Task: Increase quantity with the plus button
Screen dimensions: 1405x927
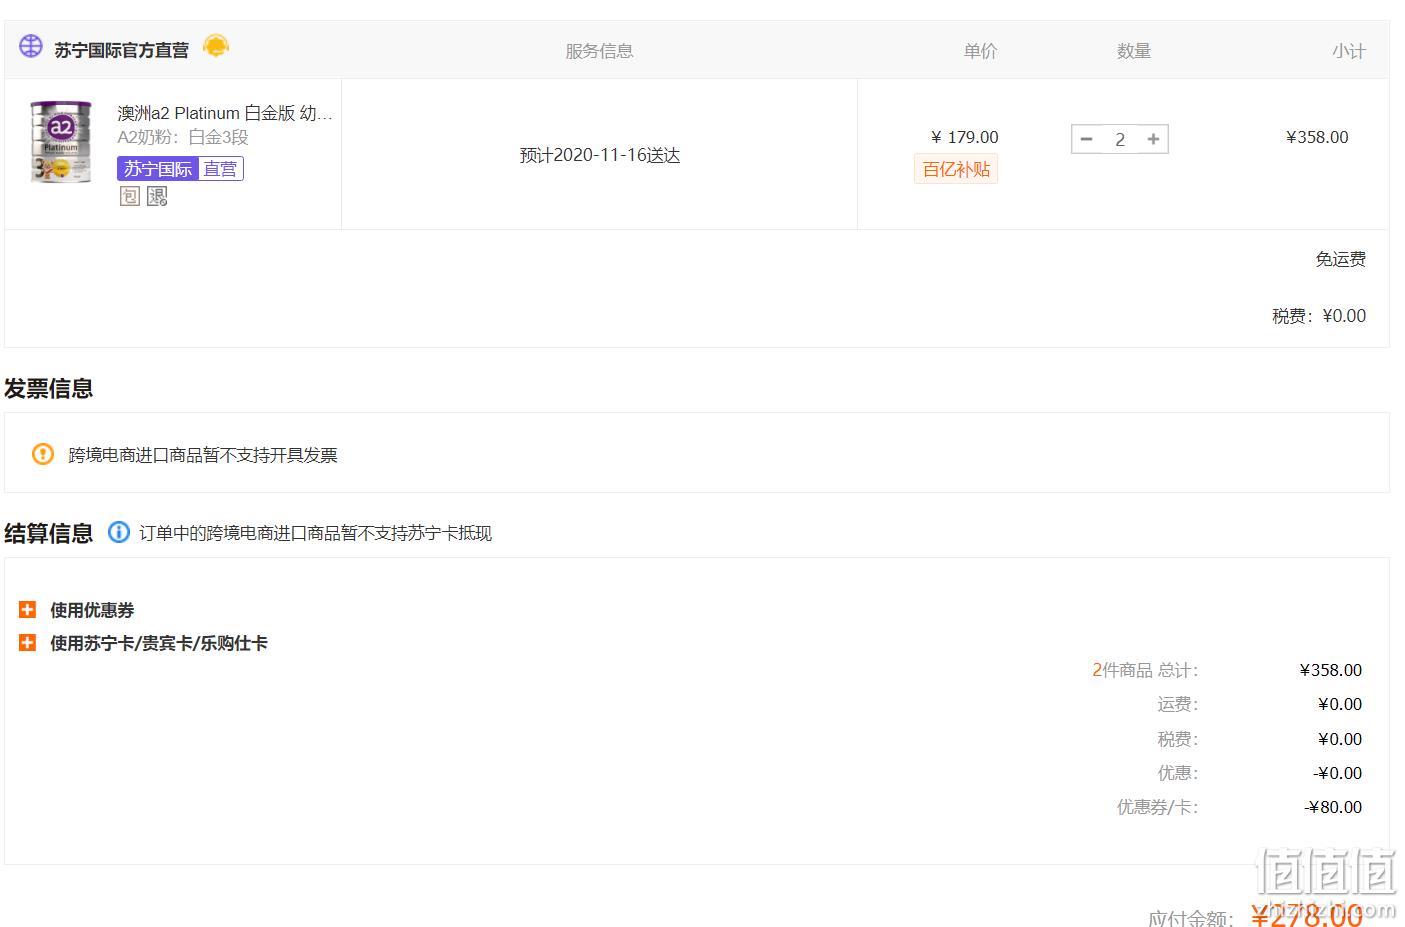Action: tap(1153, 139)
